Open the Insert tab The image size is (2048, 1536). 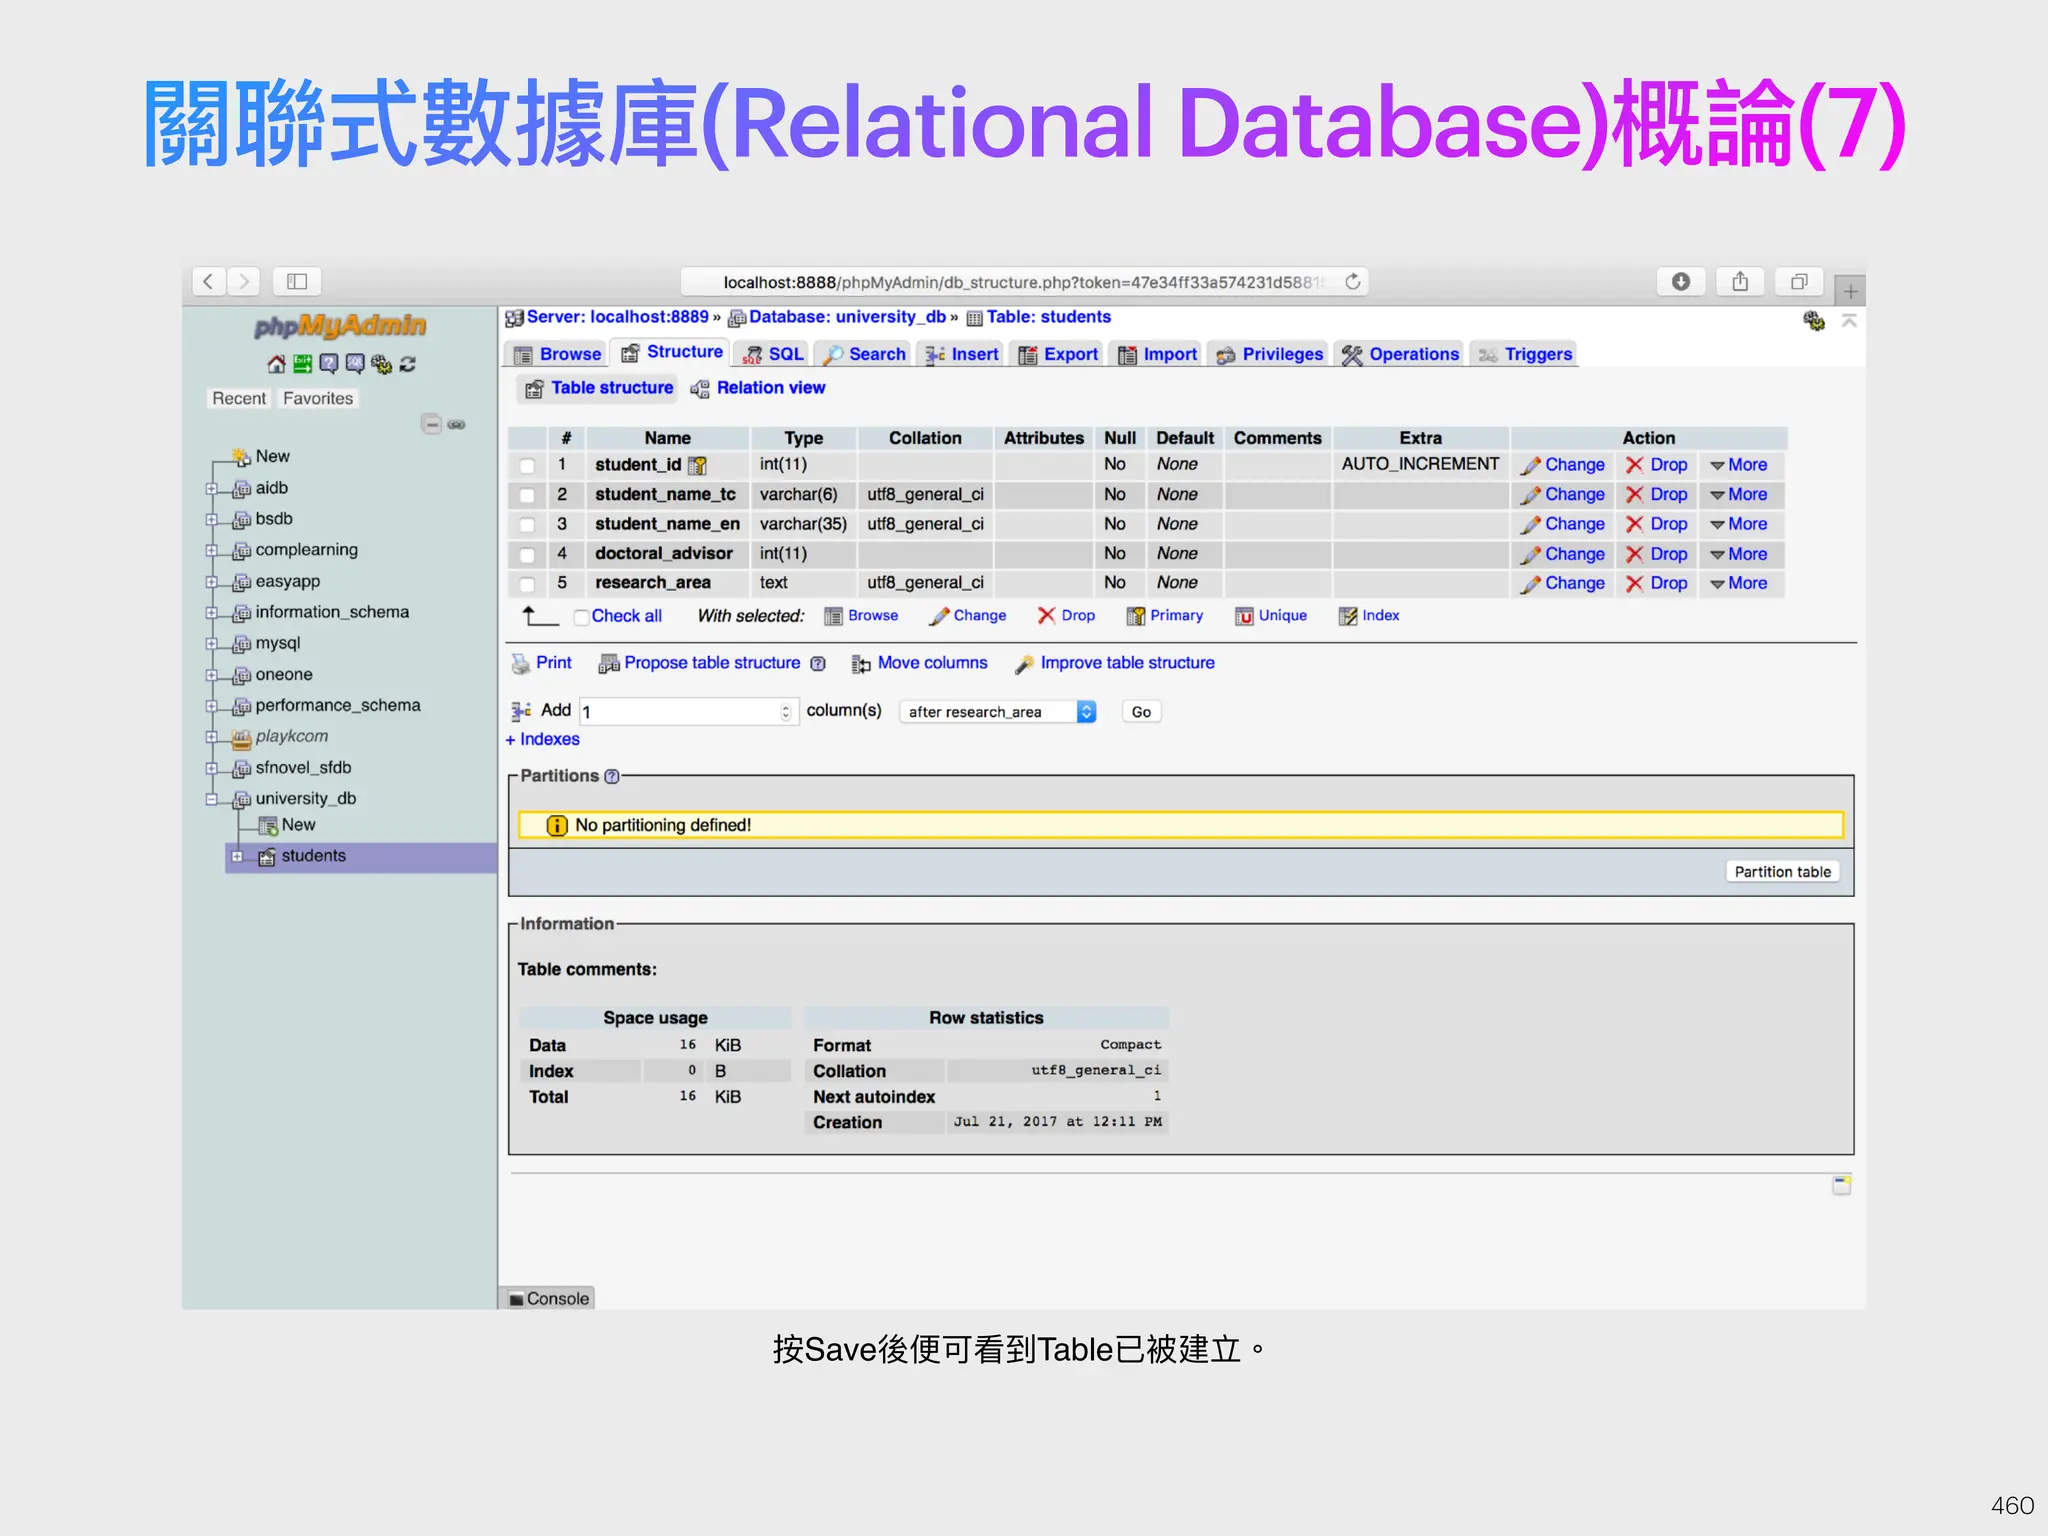[962, 354]
